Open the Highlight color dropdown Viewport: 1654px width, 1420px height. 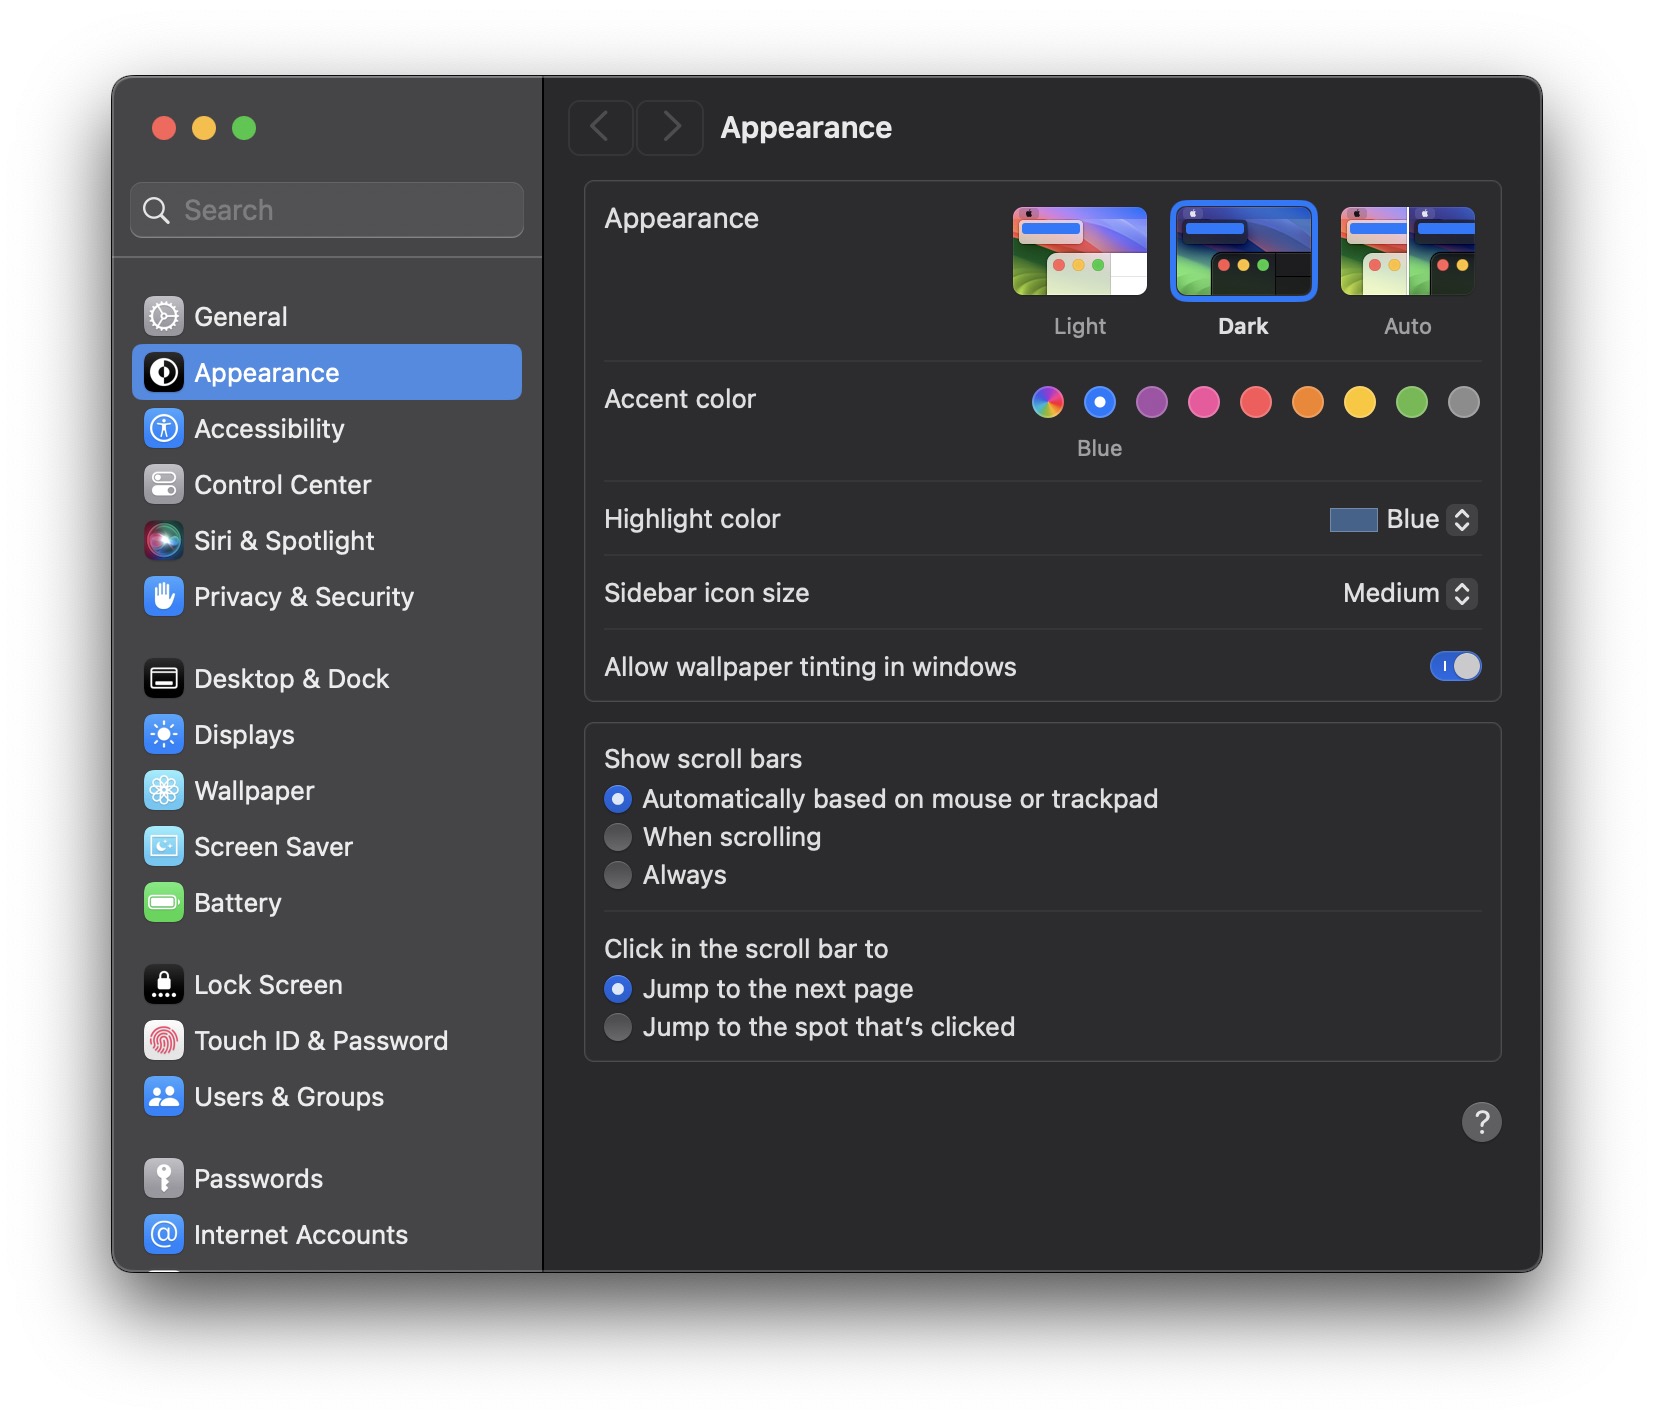pos(1462,519)
